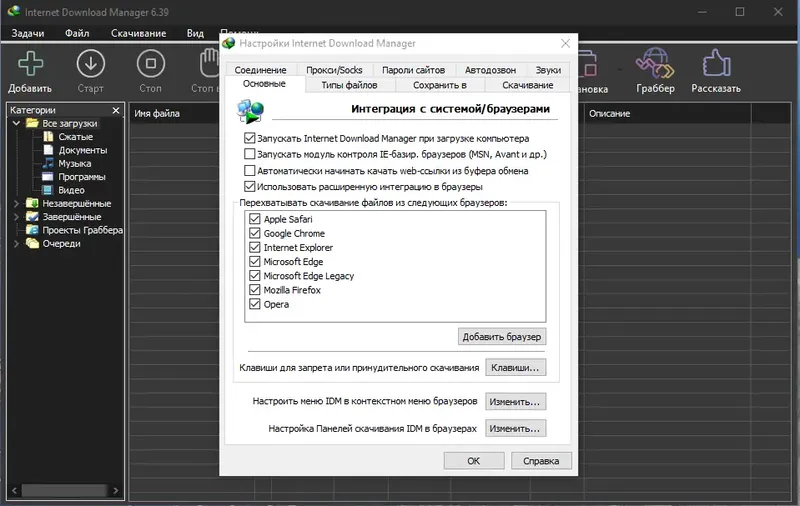Uncheck Apple Safari browser
800x506 pixels.
click(255, 219)
